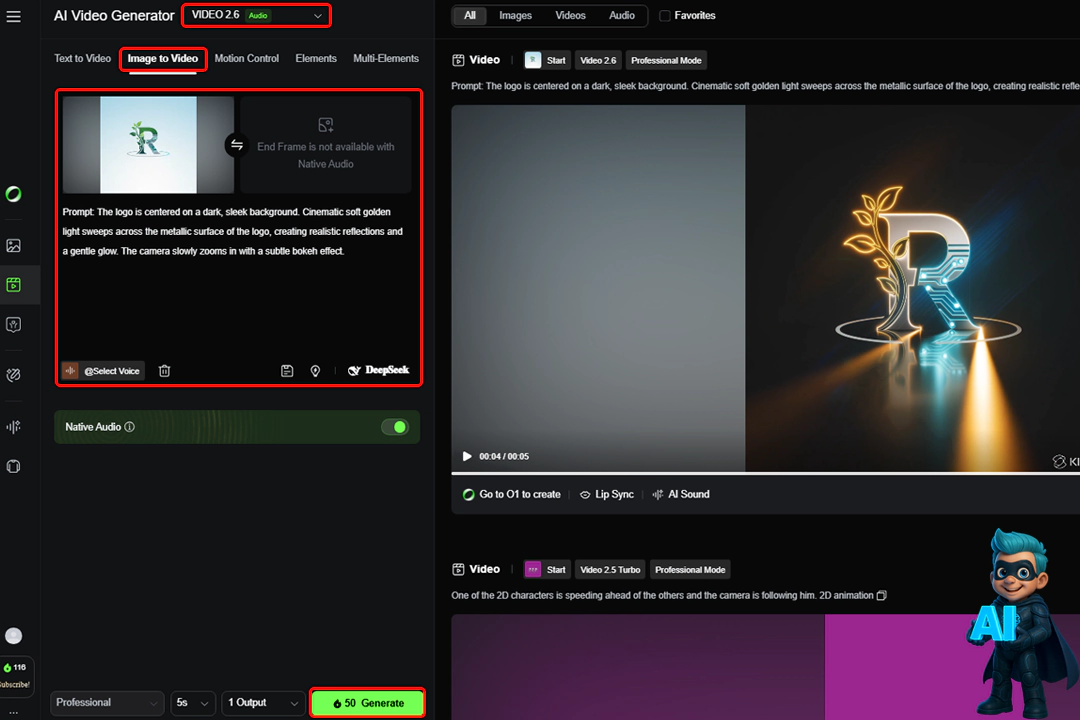
Task: Click the uploaded start frame logo thumbnail
Action: (148, 145)
